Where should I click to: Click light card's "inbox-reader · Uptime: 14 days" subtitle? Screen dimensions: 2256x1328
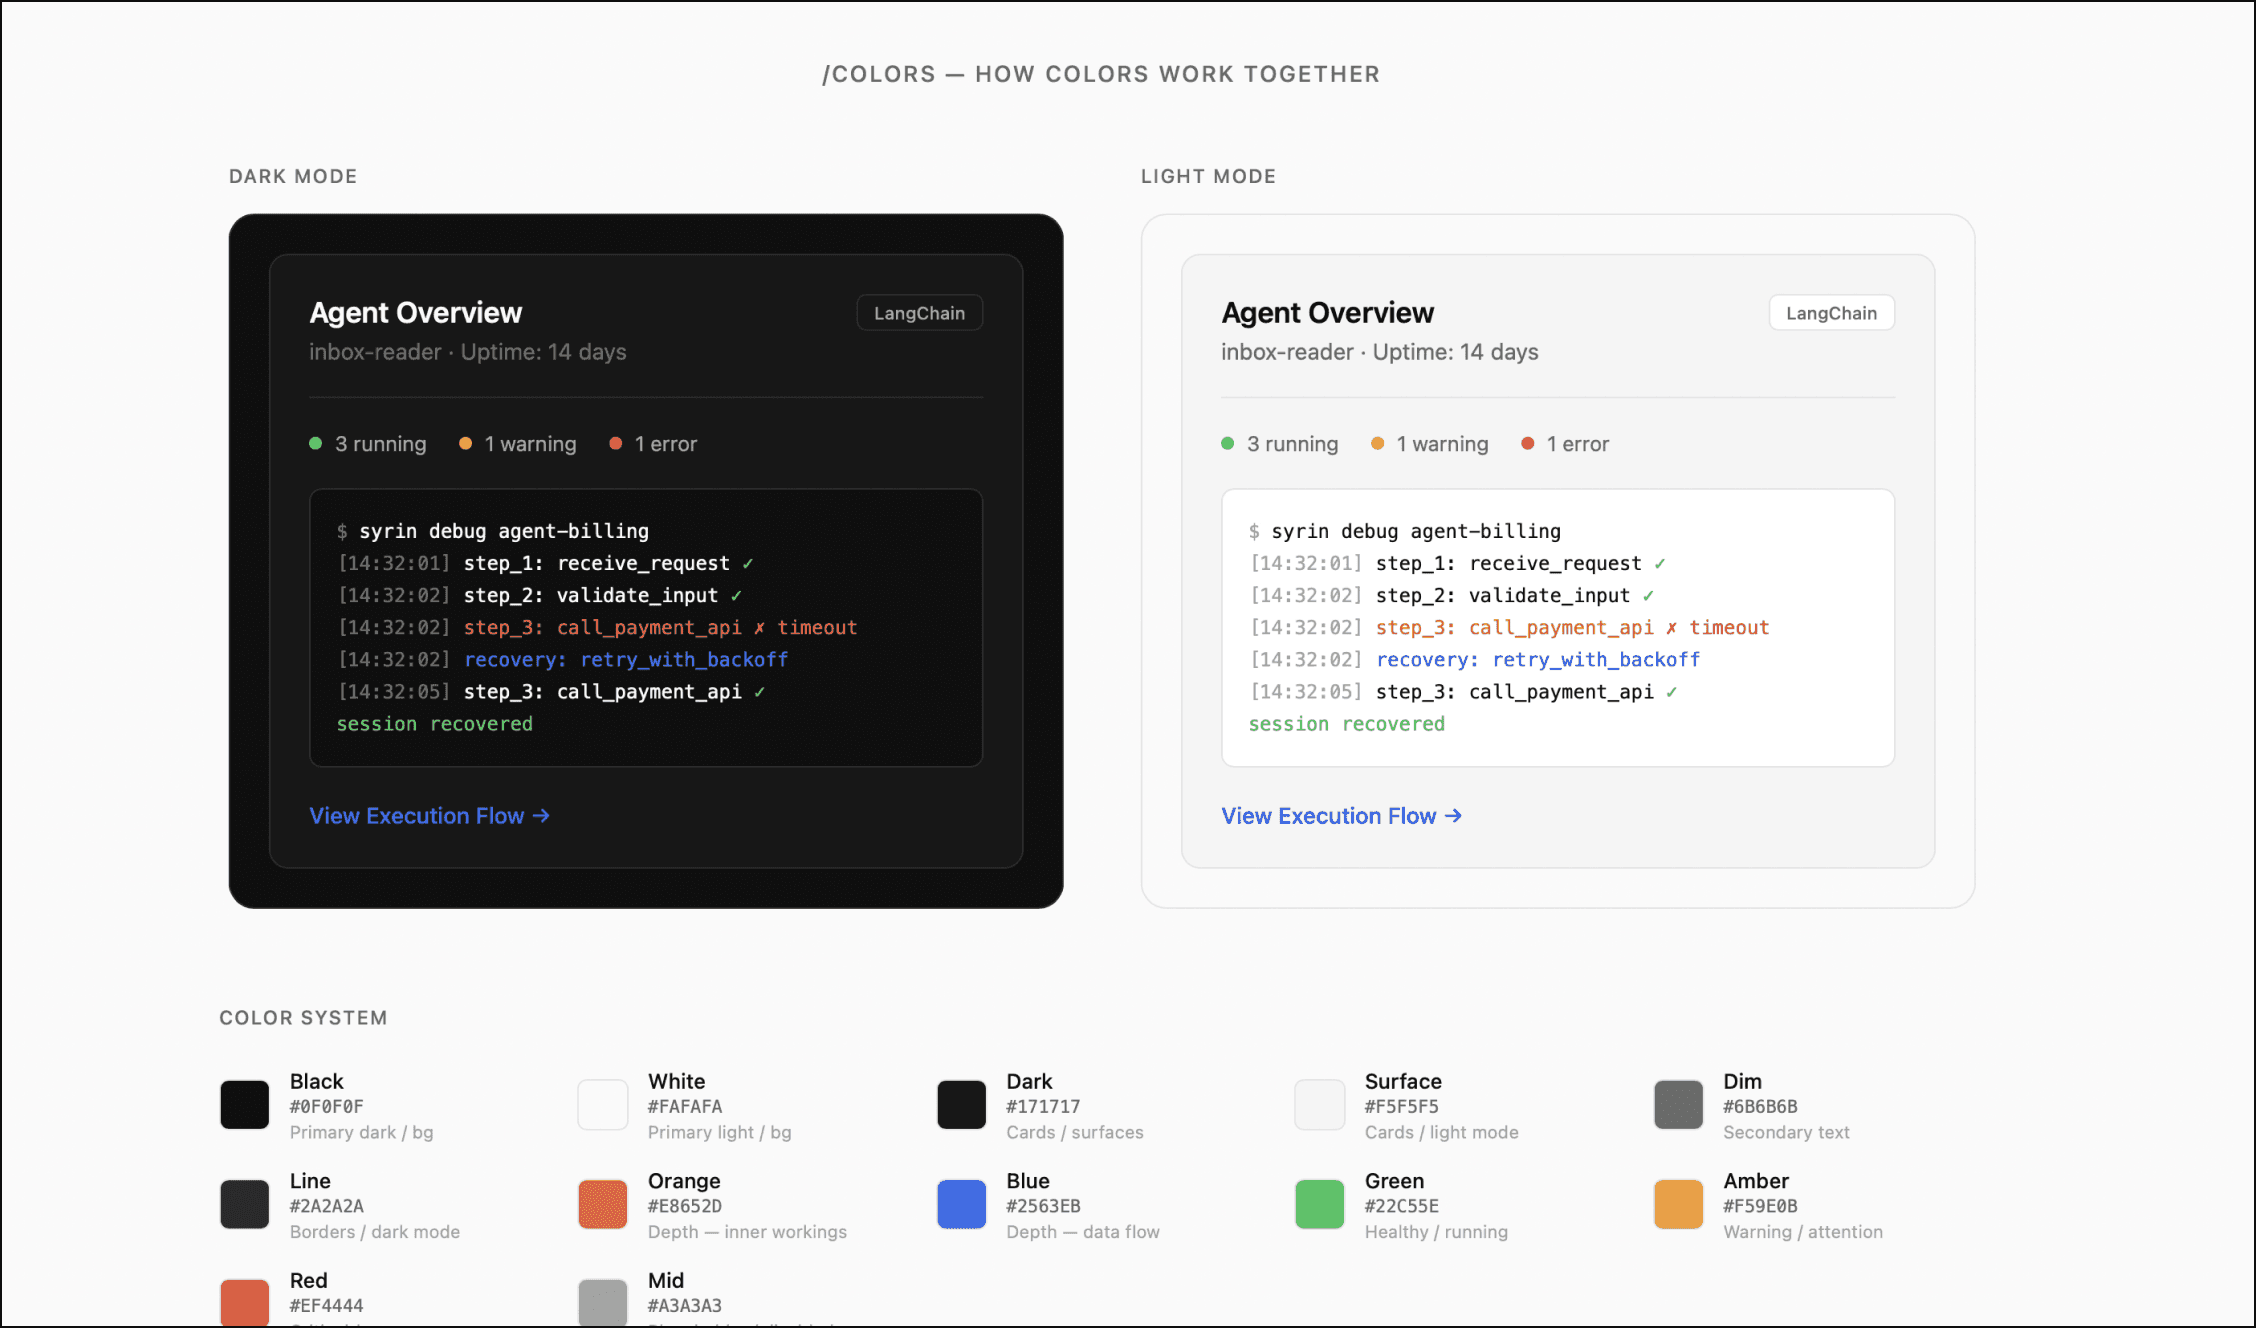tap(1379, 352)
